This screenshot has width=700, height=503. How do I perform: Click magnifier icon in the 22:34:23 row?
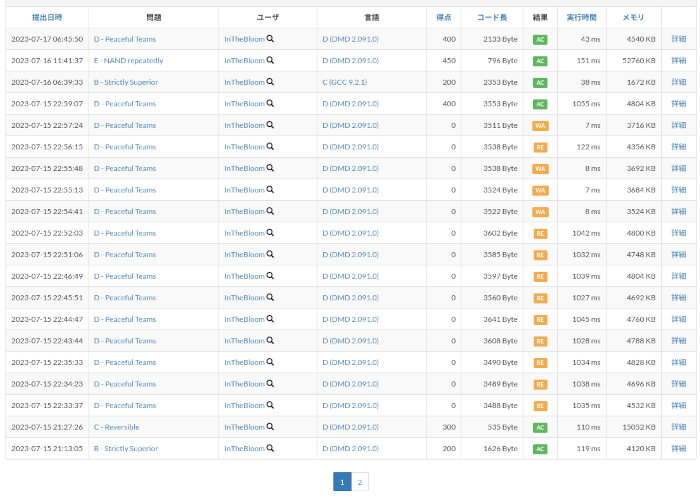(270, 383)
